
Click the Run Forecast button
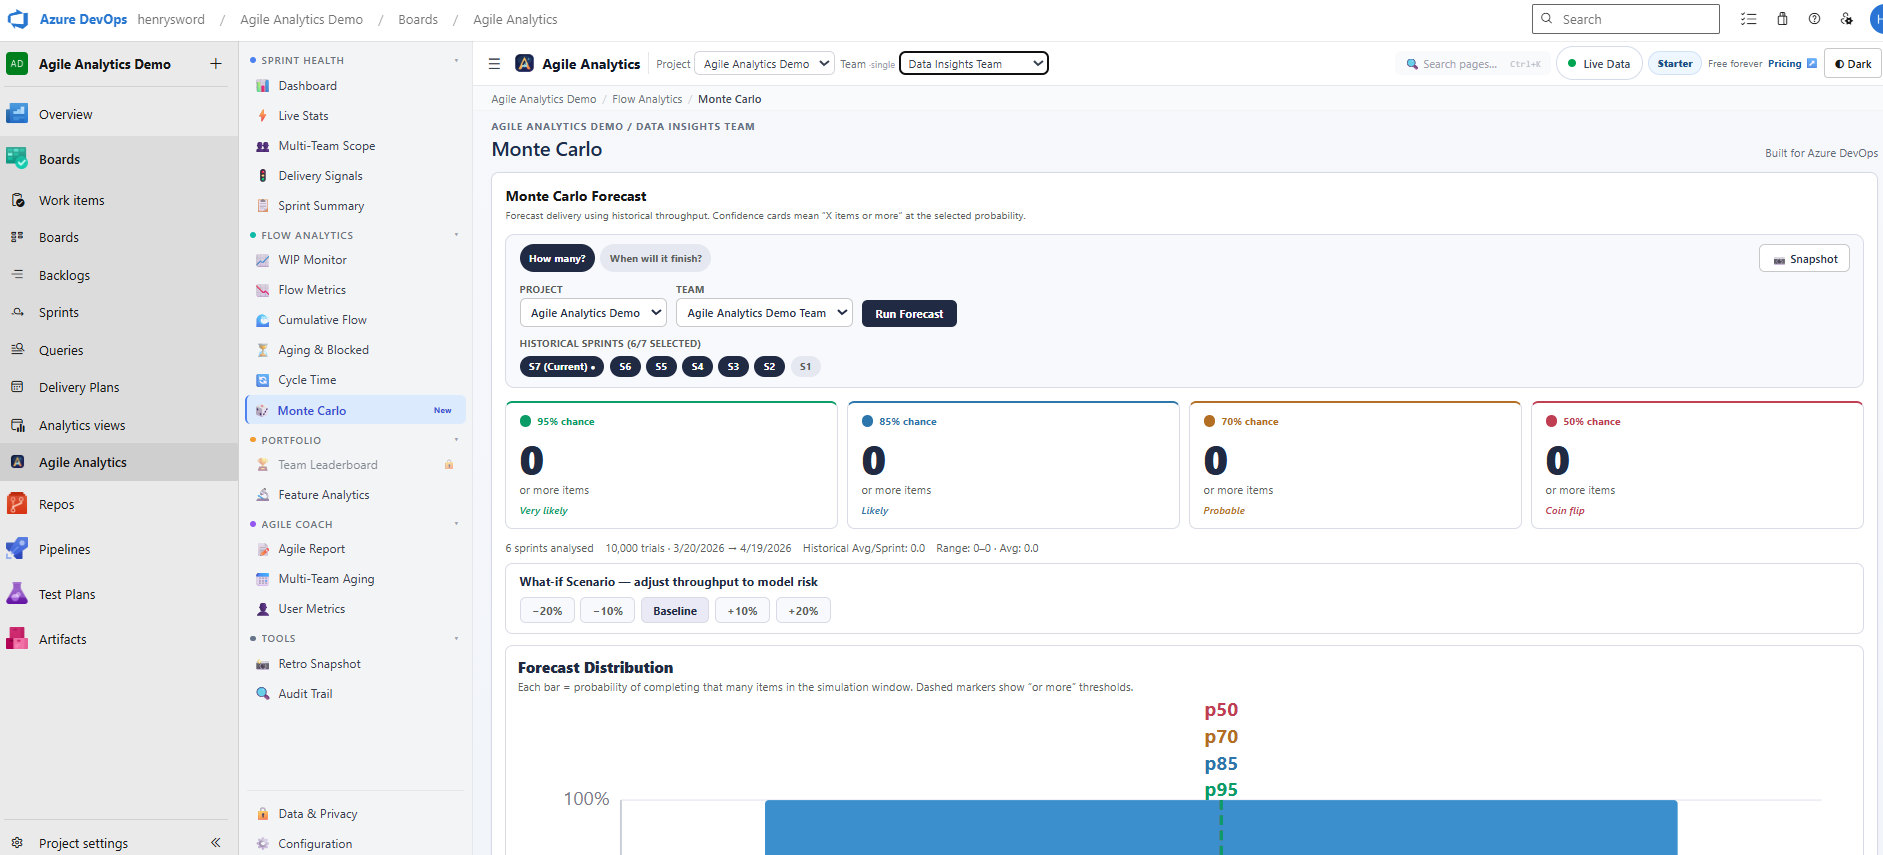click(908, 314)
